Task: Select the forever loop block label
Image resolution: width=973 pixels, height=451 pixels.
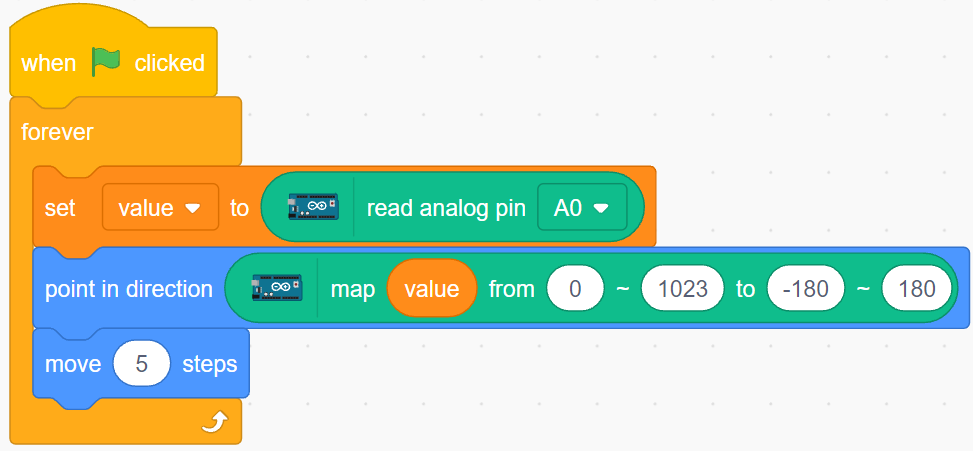Action: (x=57, y=132)
